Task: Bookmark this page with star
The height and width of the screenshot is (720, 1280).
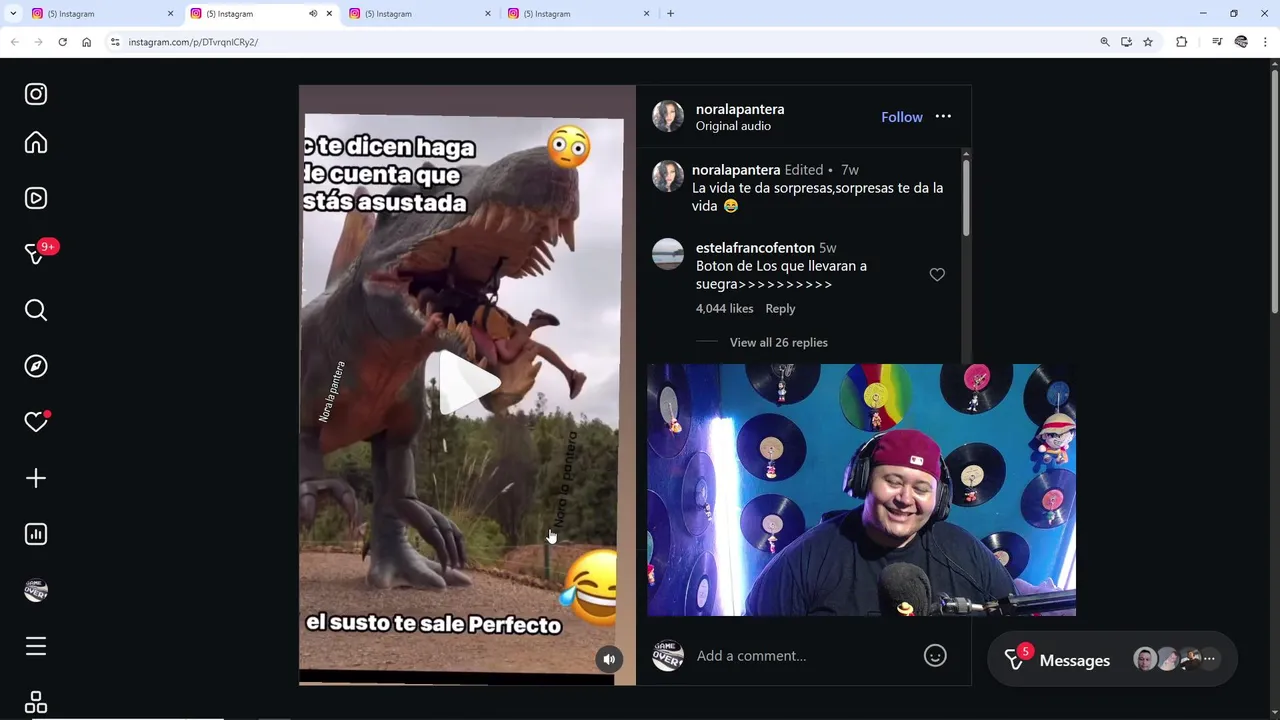Action: pyautogui.click(x=1148, y=42)
